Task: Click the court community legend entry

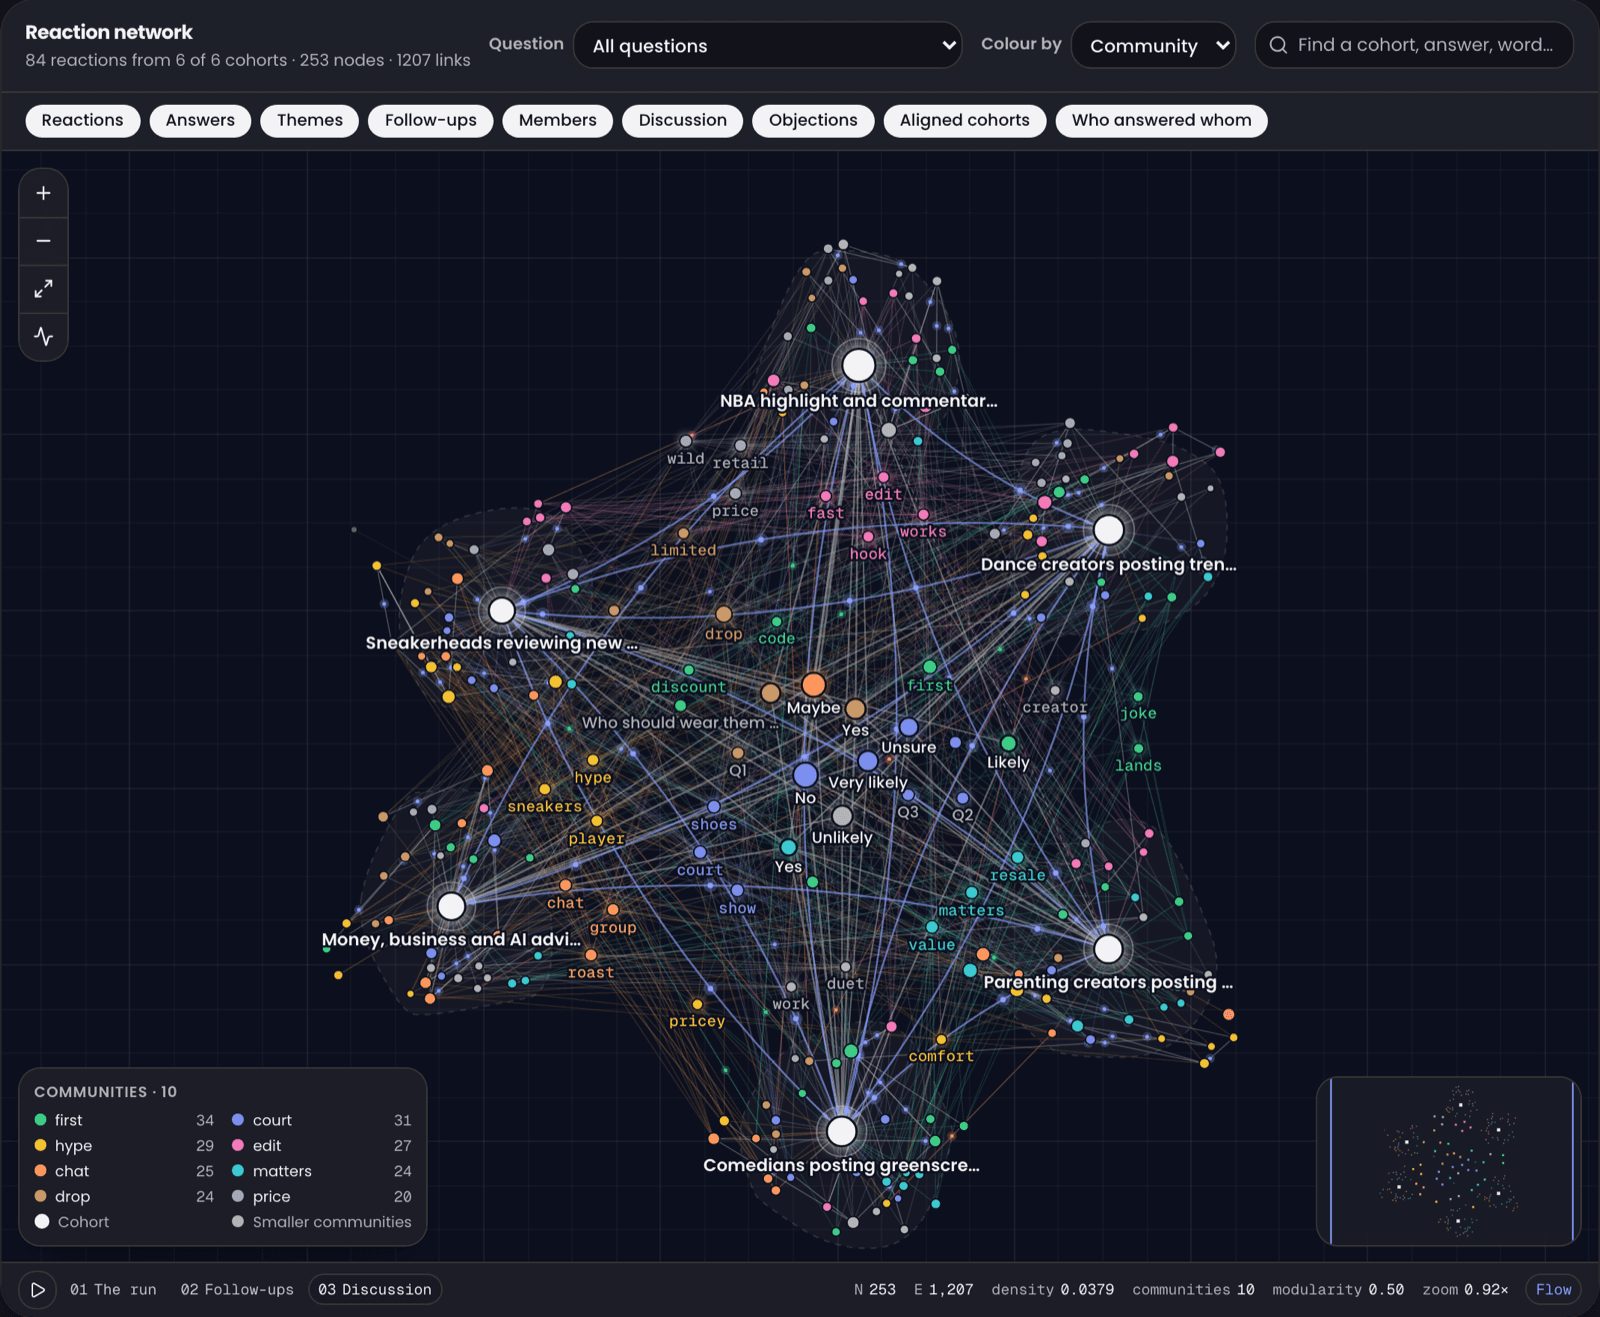Action: pyautogui.click(x=321, y=1120)
